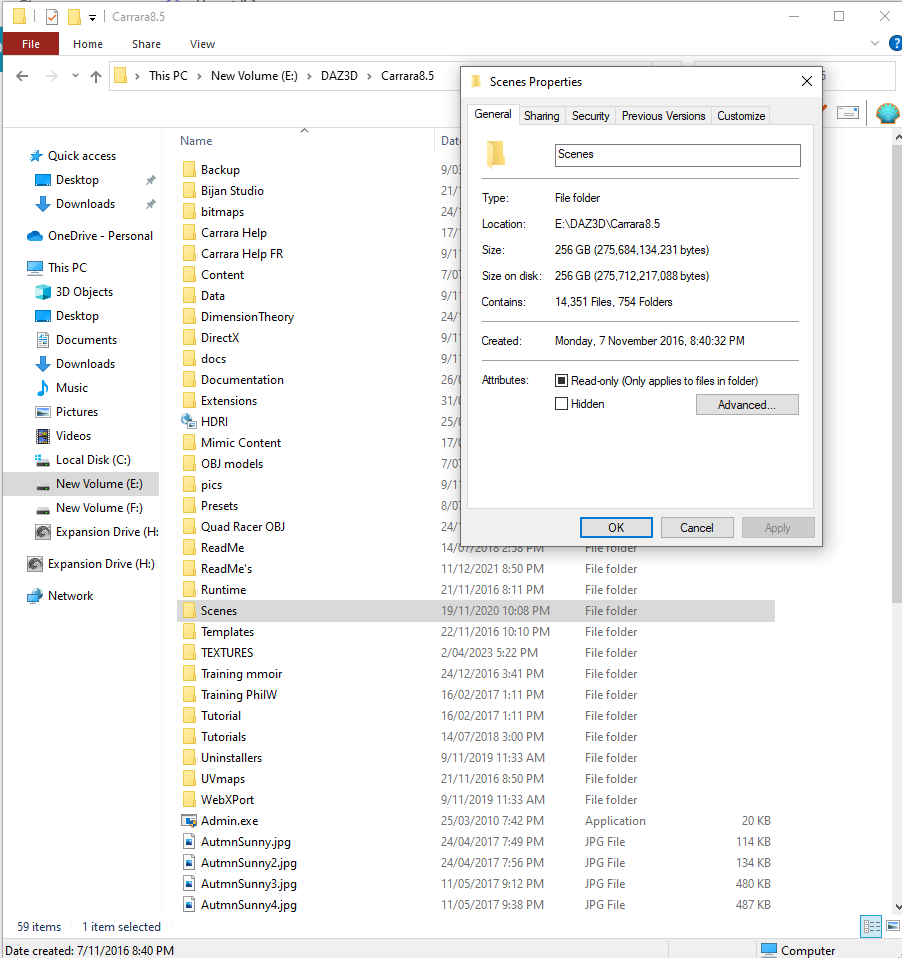Expand the ribbon chevron
Viewport: 902px width, 958px height.
[875, 43]
